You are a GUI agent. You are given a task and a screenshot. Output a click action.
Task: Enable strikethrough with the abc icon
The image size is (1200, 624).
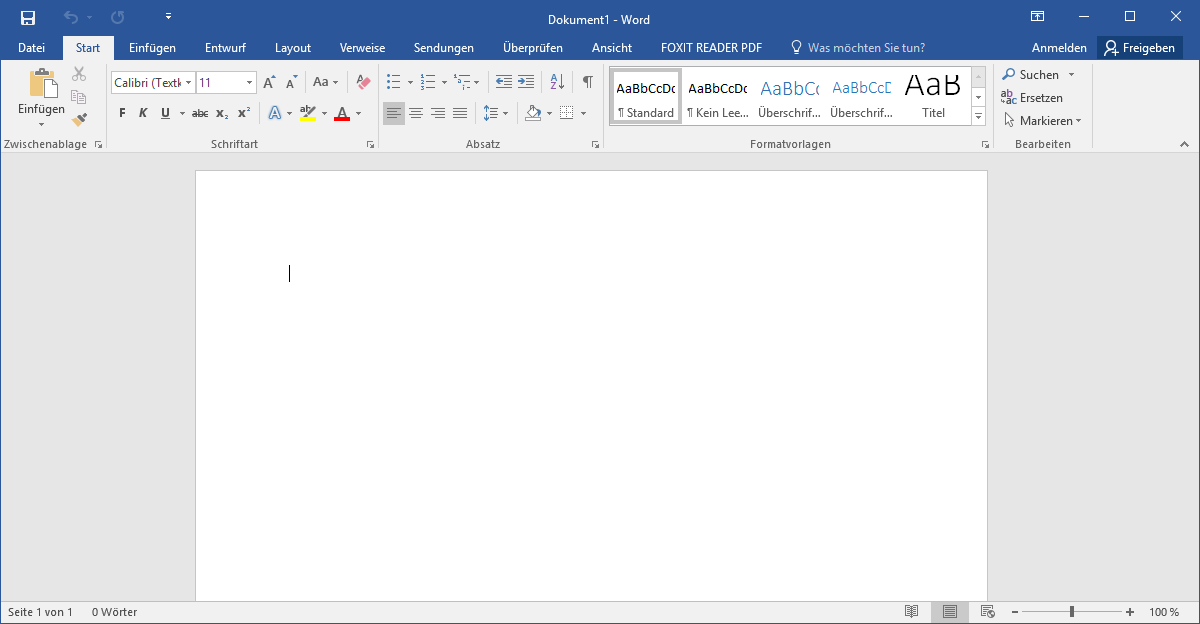[x=199, y=113]
